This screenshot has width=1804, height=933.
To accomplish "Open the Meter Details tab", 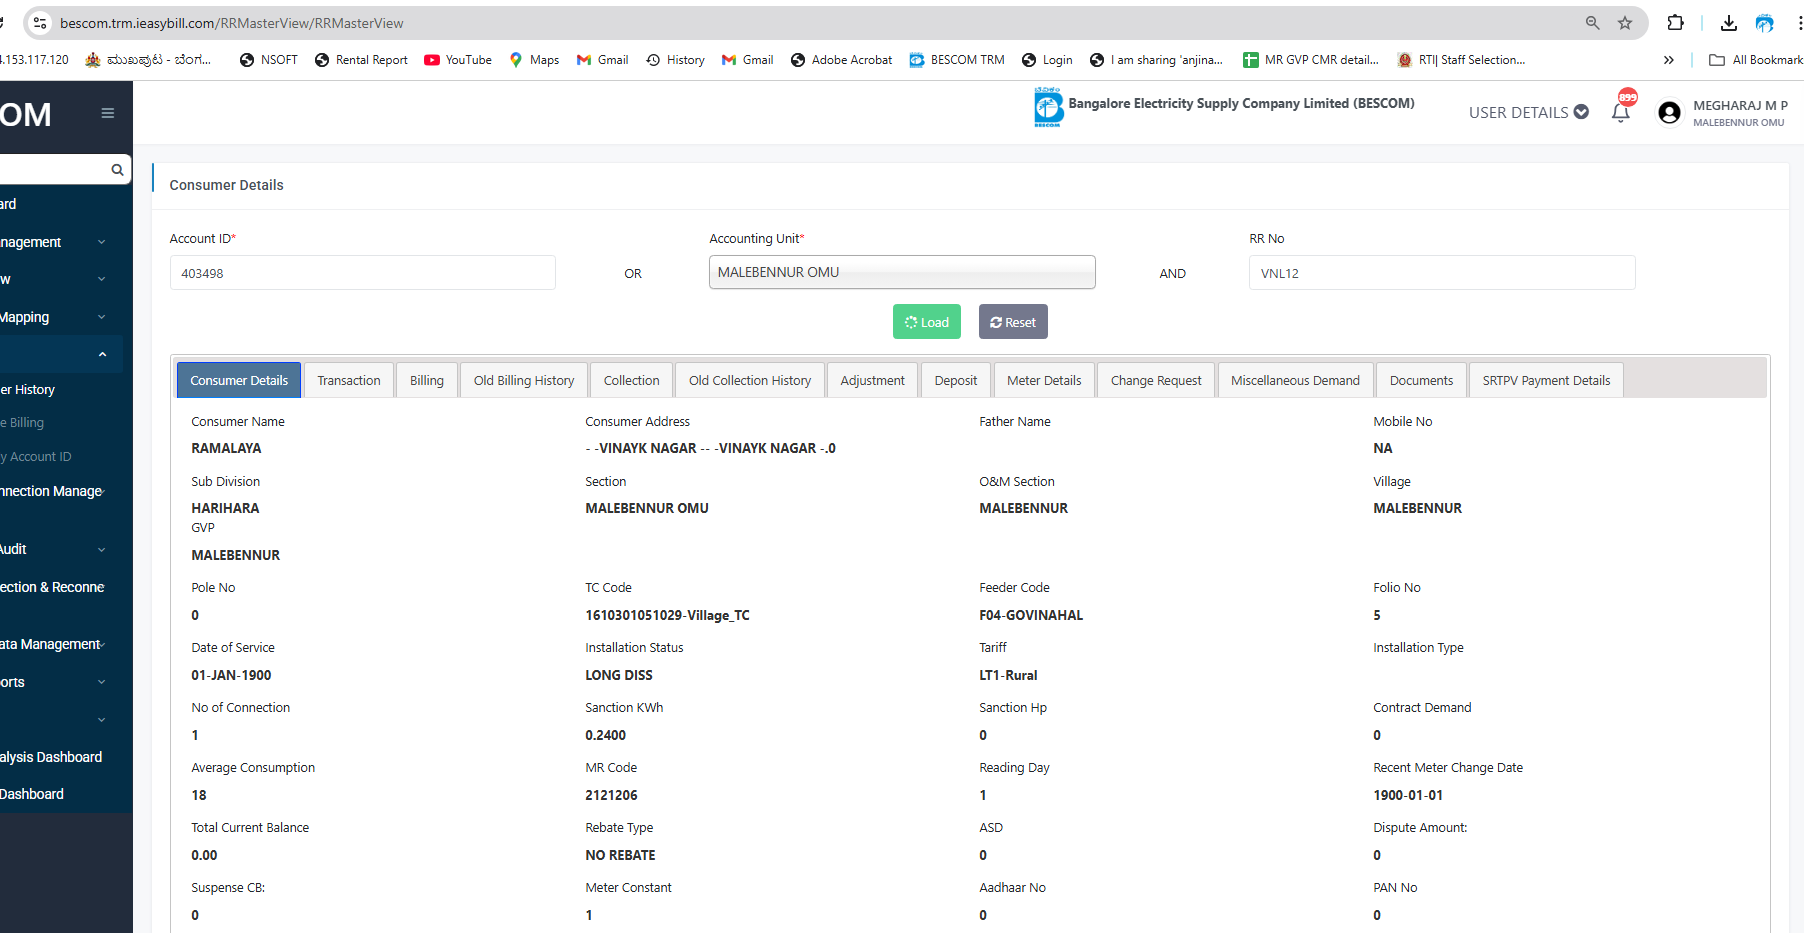I will coord(1044,380).
